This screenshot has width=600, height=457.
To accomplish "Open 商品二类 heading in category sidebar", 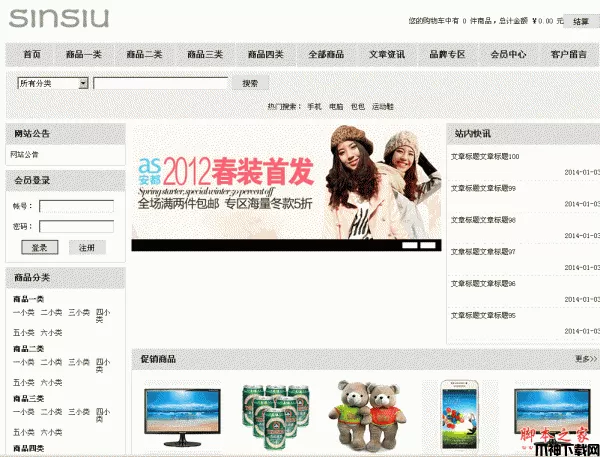I will click(x=28, y=349).
